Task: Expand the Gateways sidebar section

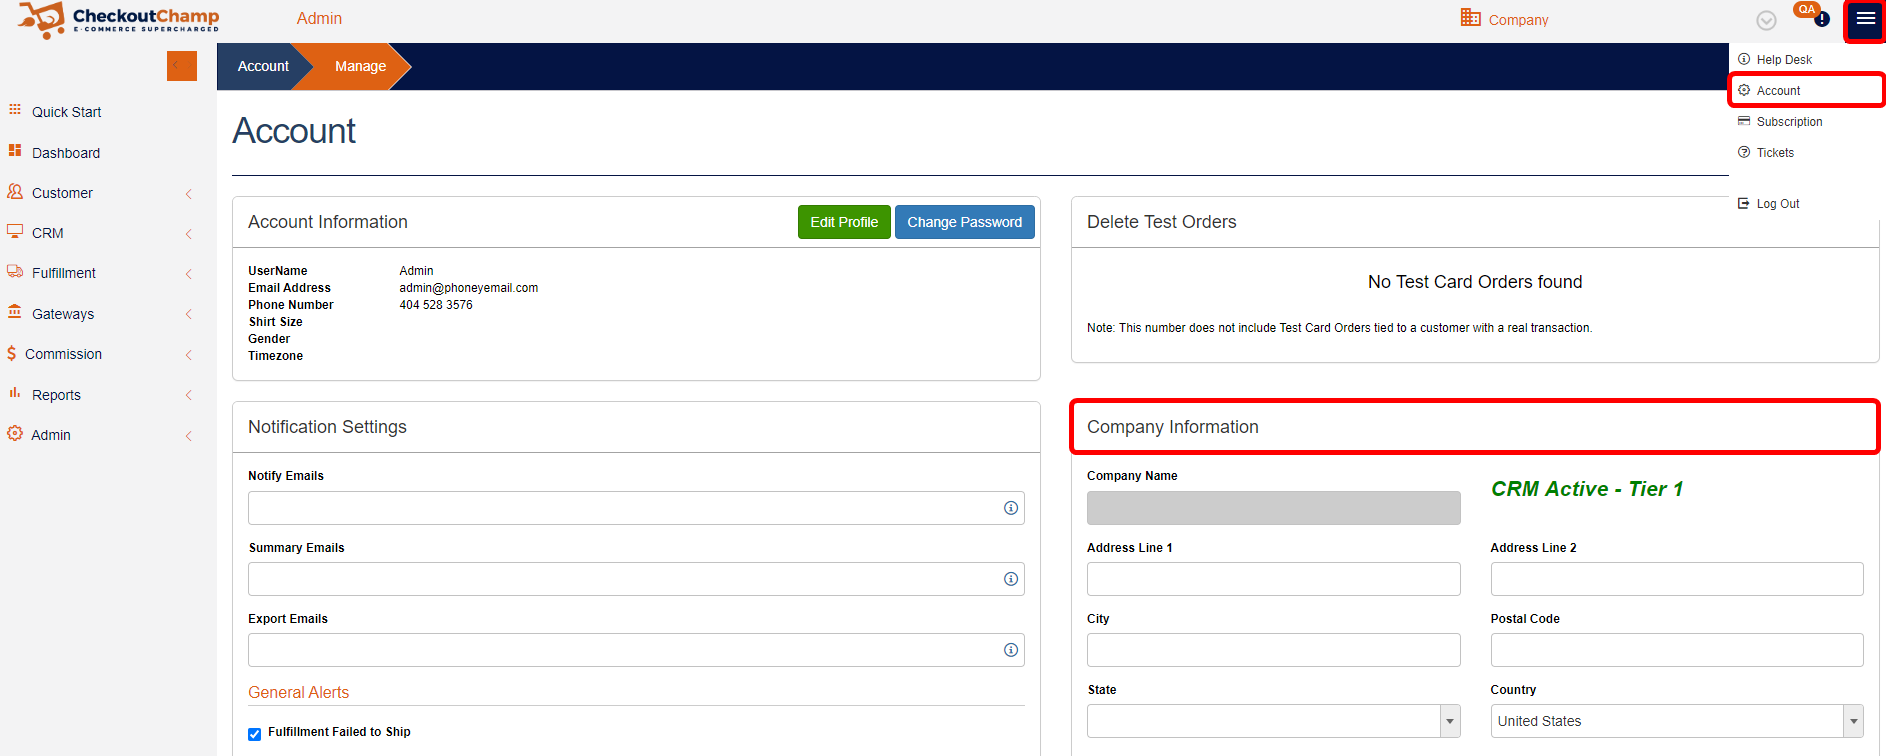Action: point(62,314)
